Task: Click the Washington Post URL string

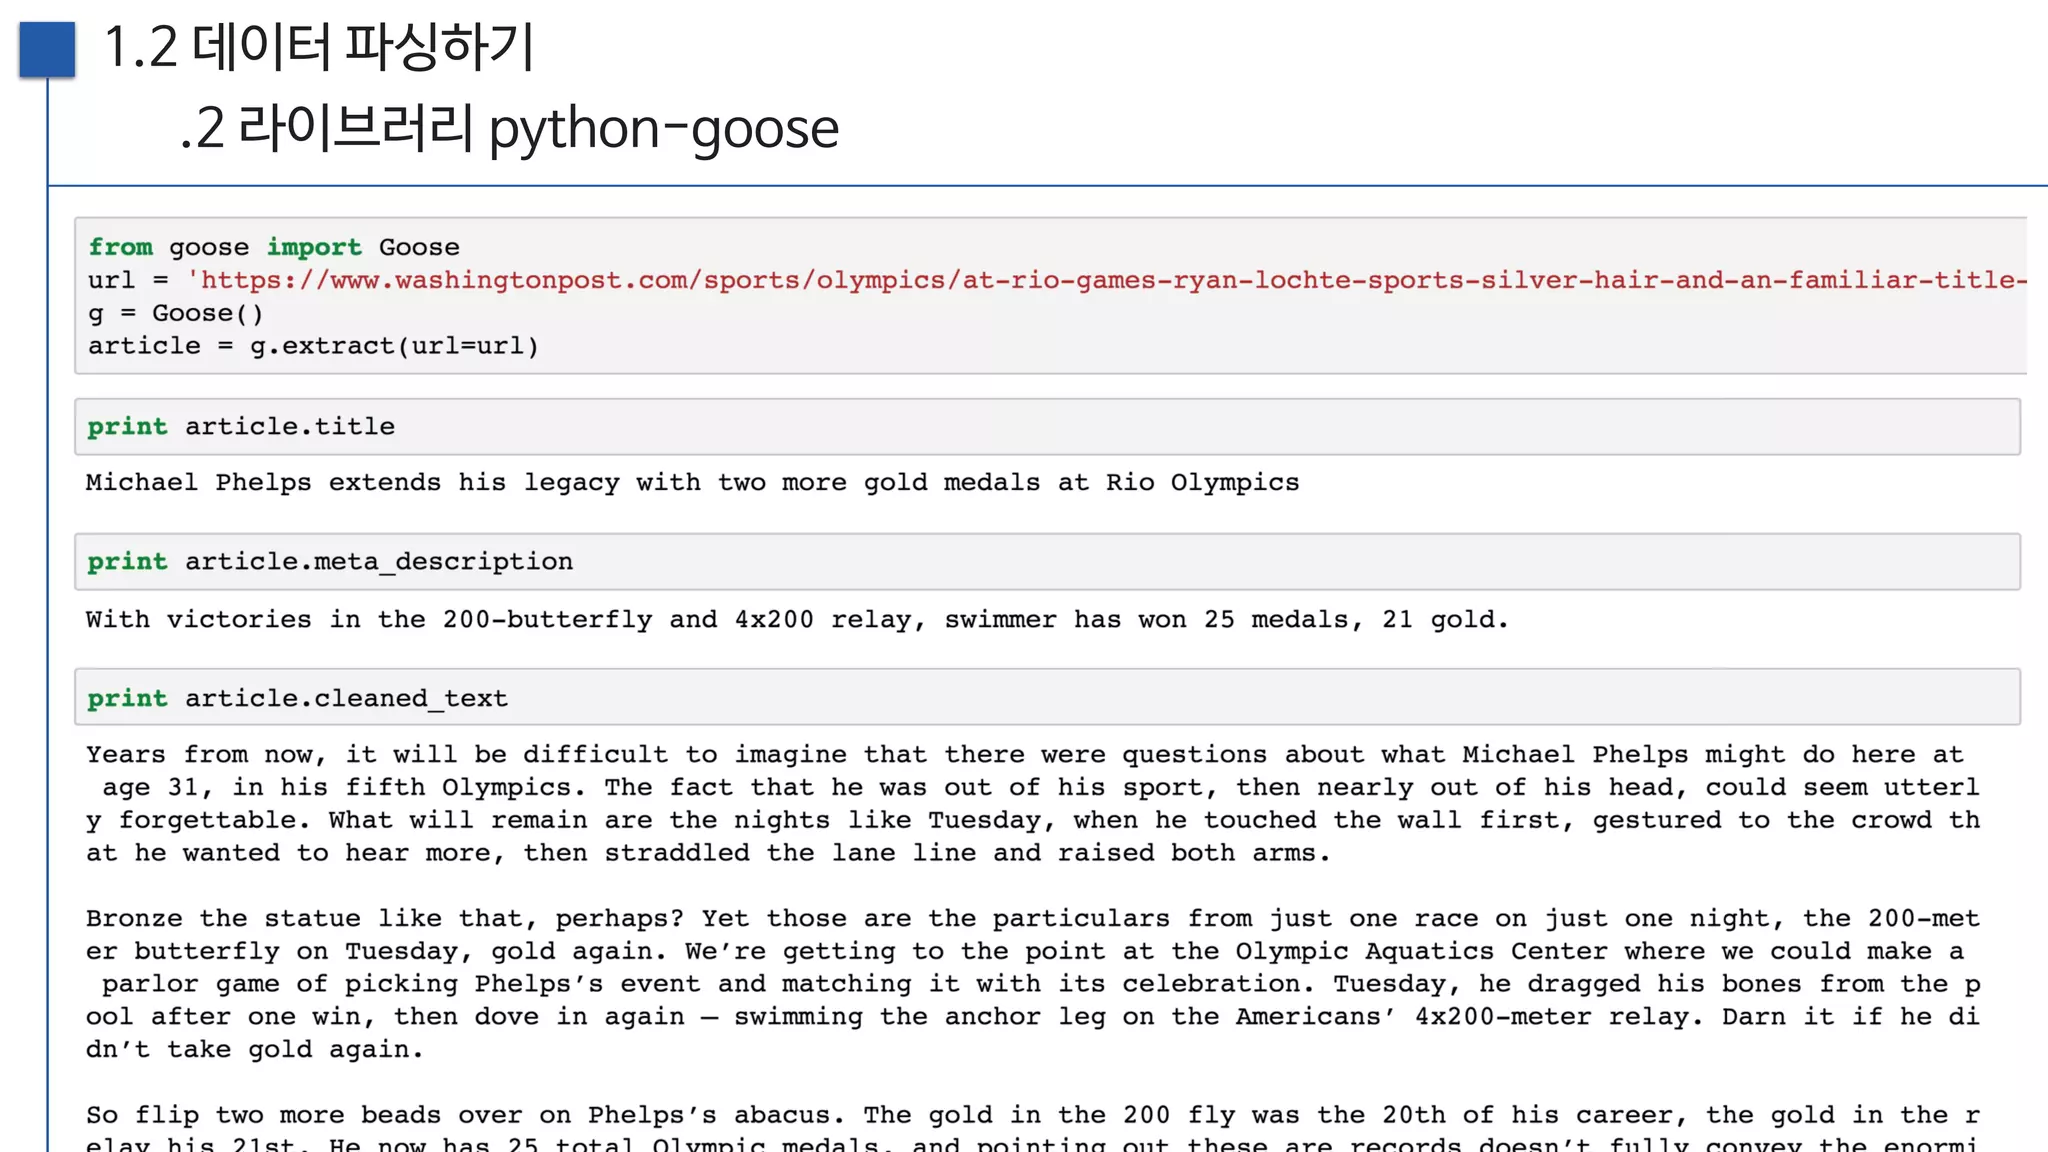Action: 1100,280
